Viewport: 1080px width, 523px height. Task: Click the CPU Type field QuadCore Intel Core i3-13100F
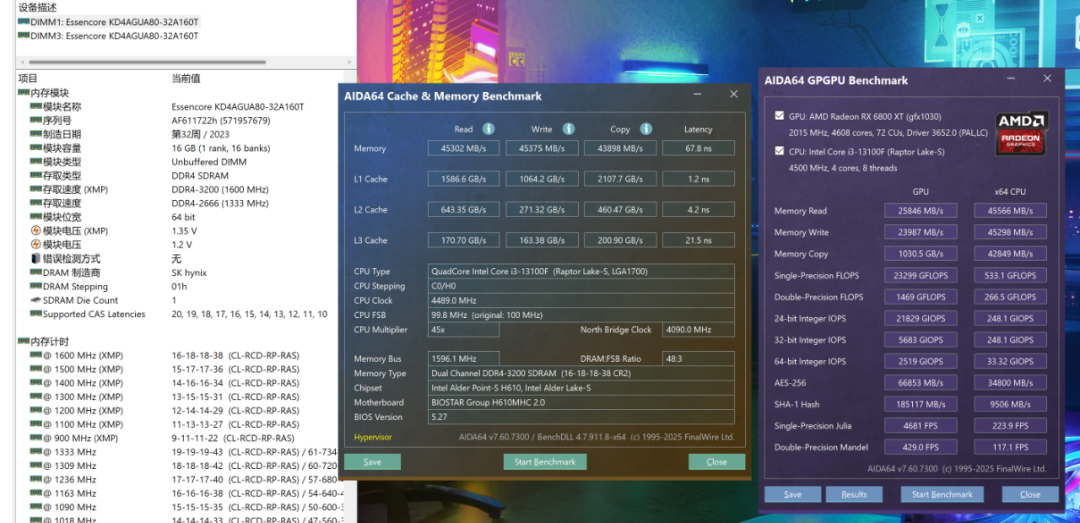(581, 271)
